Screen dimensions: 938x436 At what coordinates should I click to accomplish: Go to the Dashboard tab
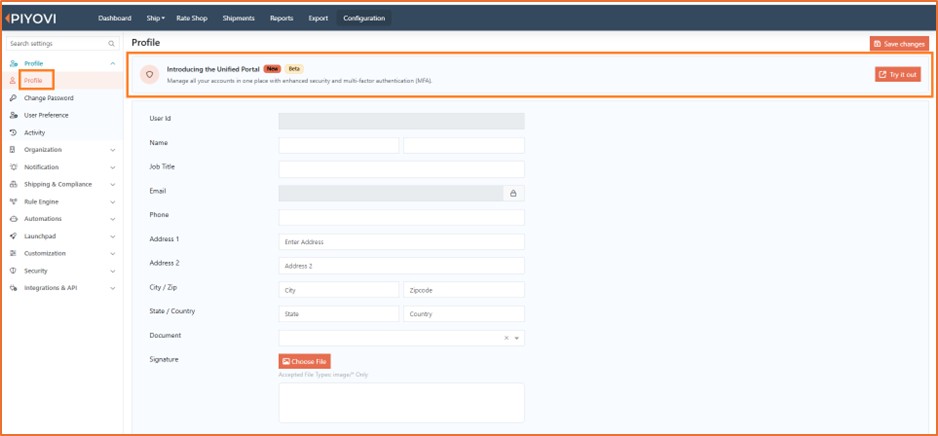[x=115, y=19]
